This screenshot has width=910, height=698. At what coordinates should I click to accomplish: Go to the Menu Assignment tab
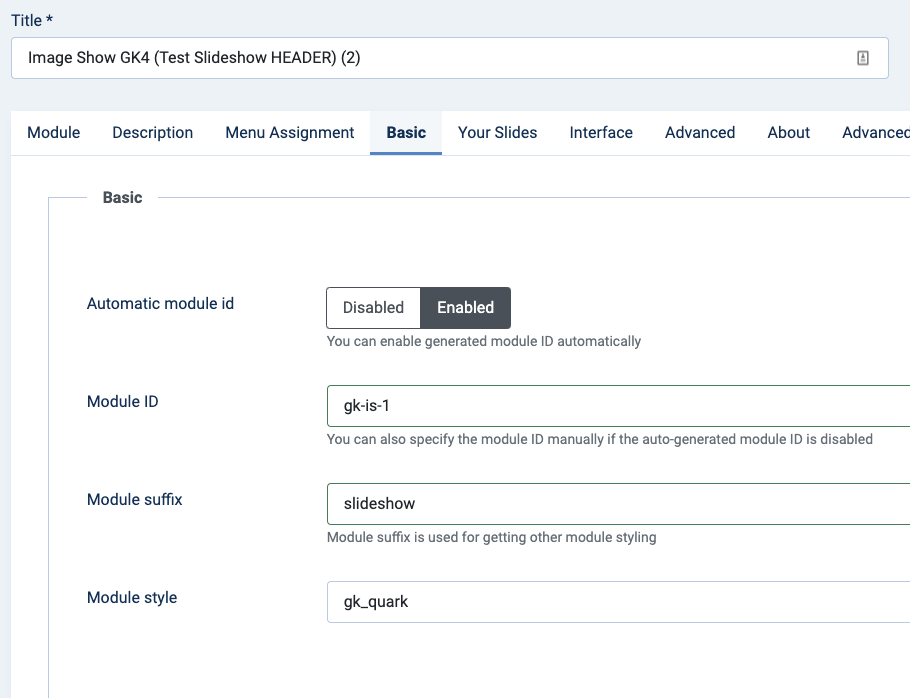[x=290, y=132]
